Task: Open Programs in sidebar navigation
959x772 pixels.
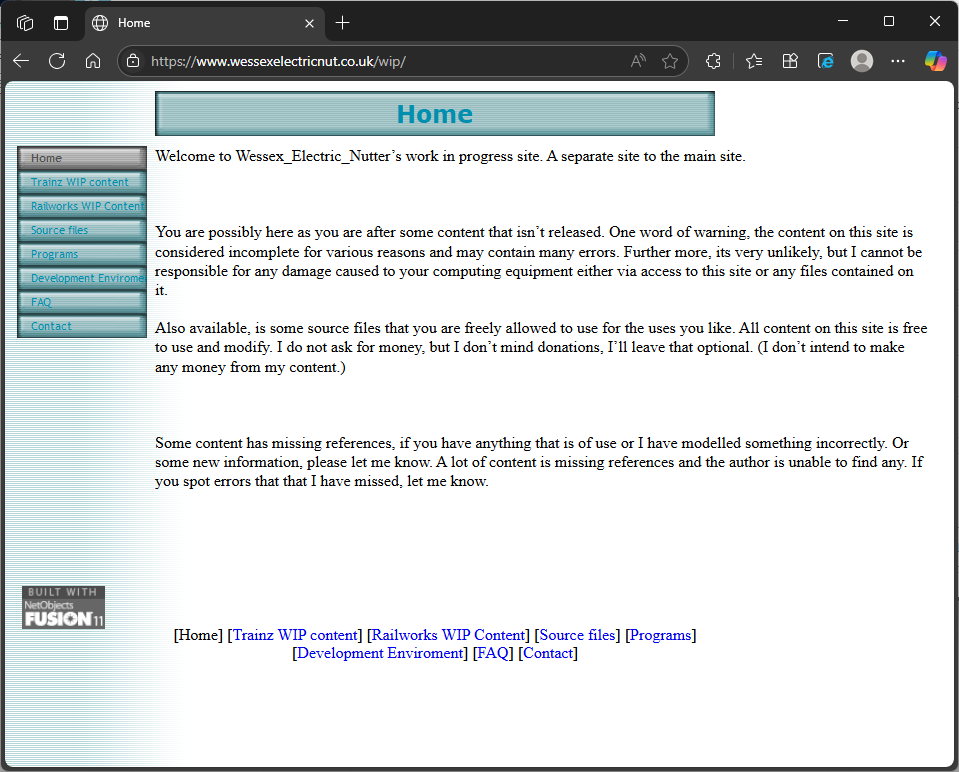Action: tap(82, 254)
